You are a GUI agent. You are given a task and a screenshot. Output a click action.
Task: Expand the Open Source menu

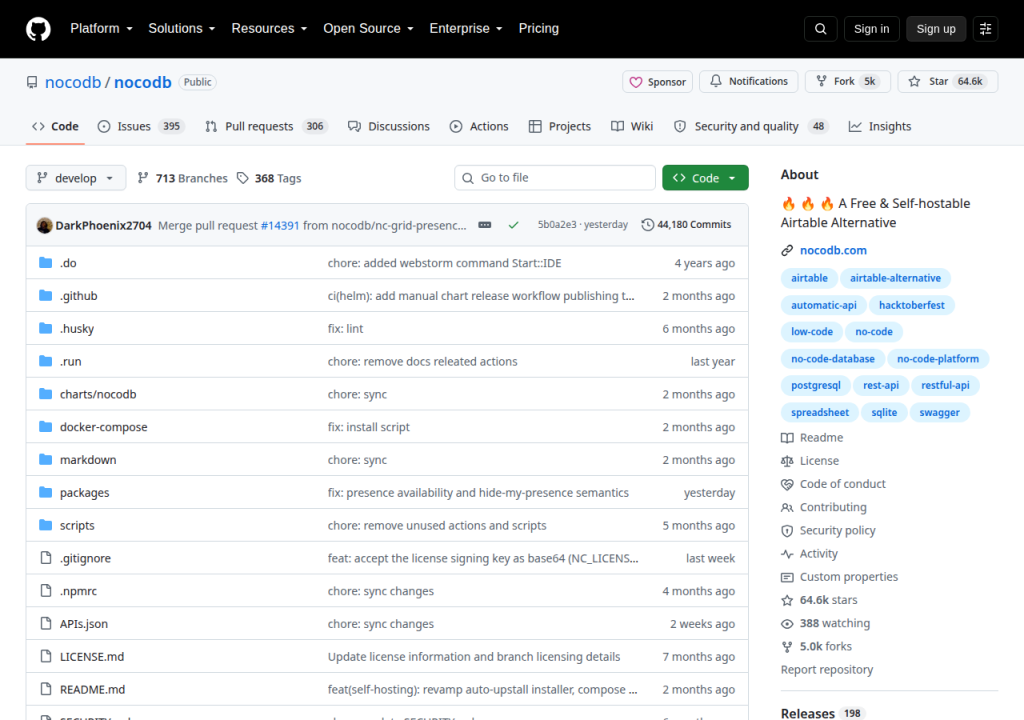[368, 29]
